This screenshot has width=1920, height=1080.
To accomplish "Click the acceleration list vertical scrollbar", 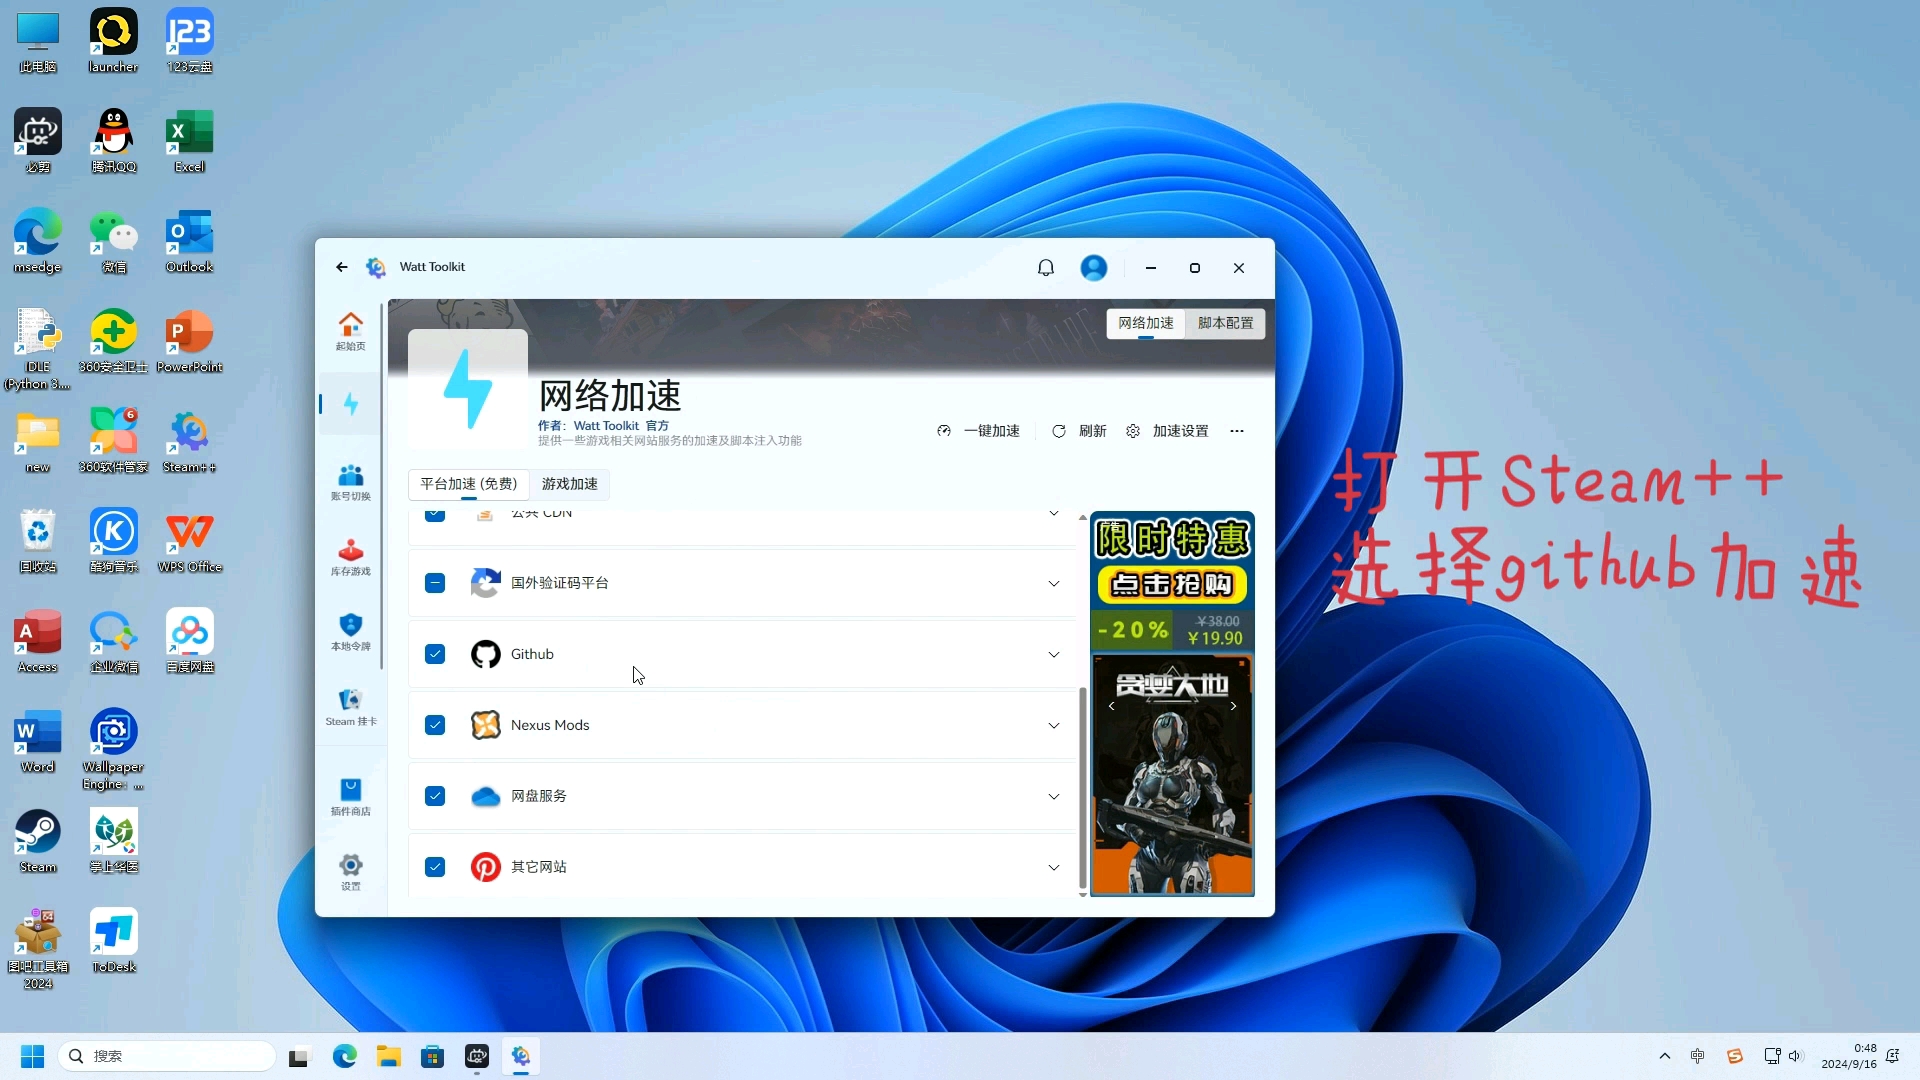I will point(1083,787).
